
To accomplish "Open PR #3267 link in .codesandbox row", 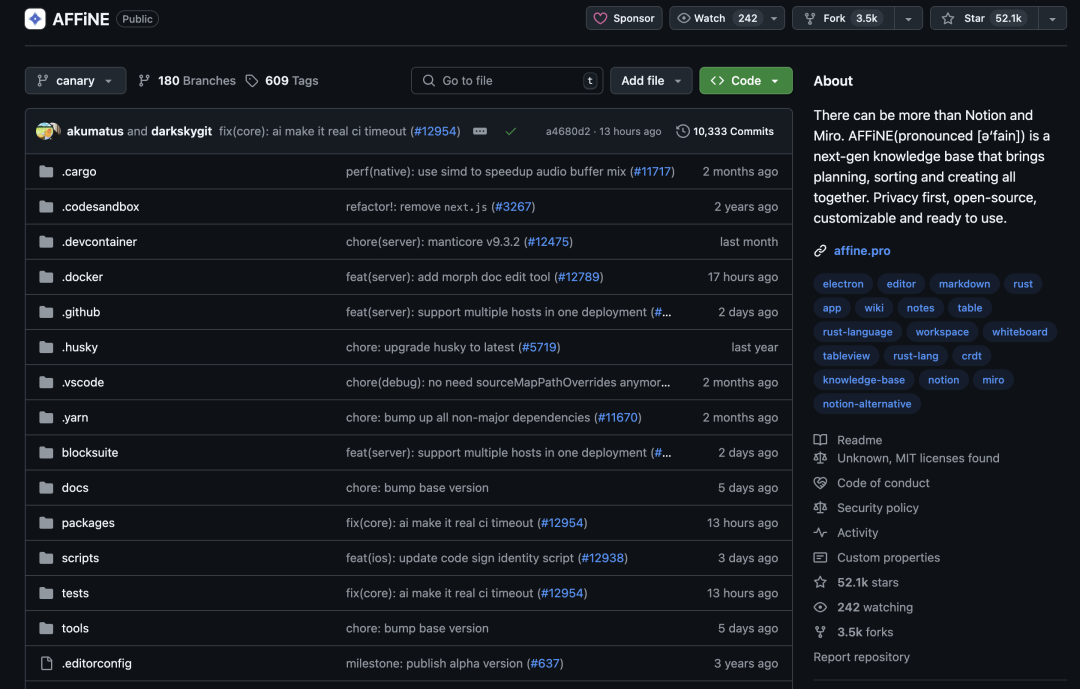I will coord(513,207).
